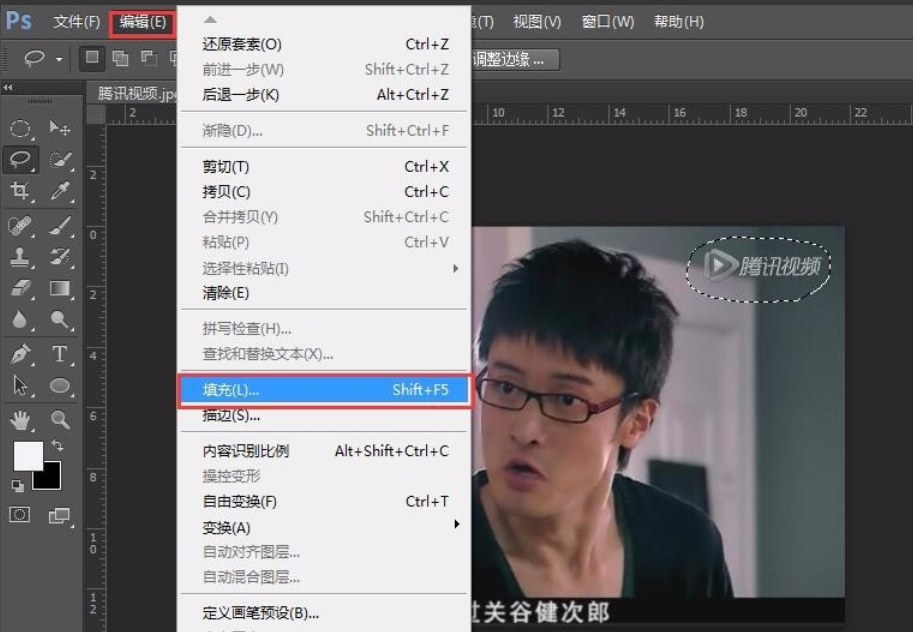Image resolution: width=913 pixels, height=632 pixels.
Task: Expand the Transform submenu arrow
Action: (x=456, y=524)
